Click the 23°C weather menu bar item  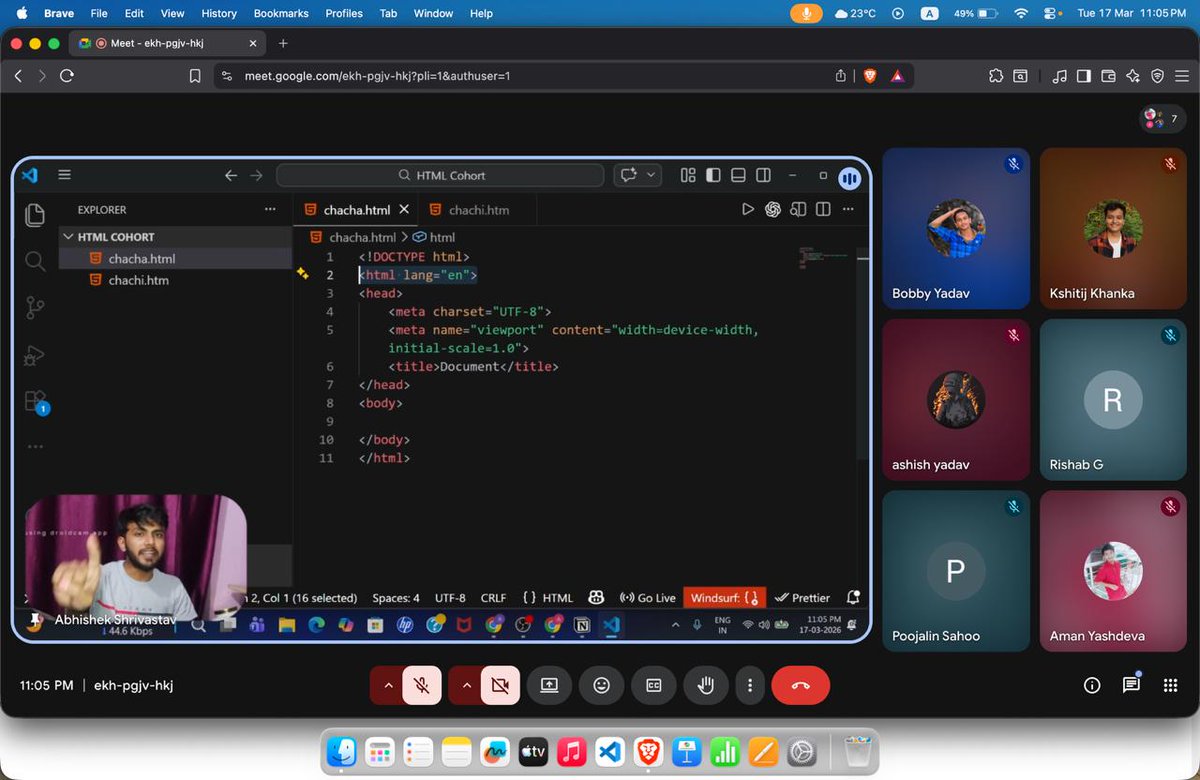[x=854, y=14]
